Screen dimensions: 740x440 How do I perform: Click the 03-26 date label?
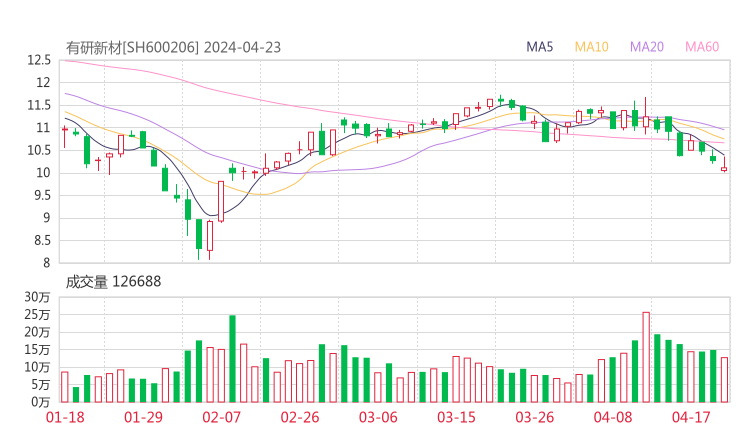pos(534,417)
